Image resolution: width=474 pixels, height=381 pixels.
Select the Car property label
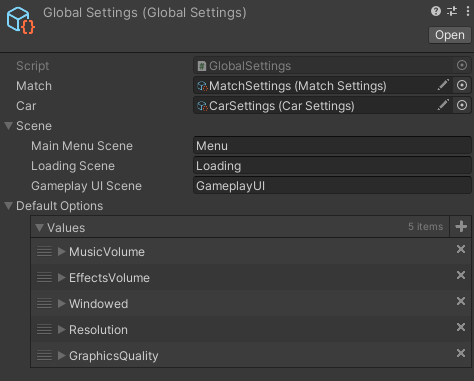coord(26,106)
